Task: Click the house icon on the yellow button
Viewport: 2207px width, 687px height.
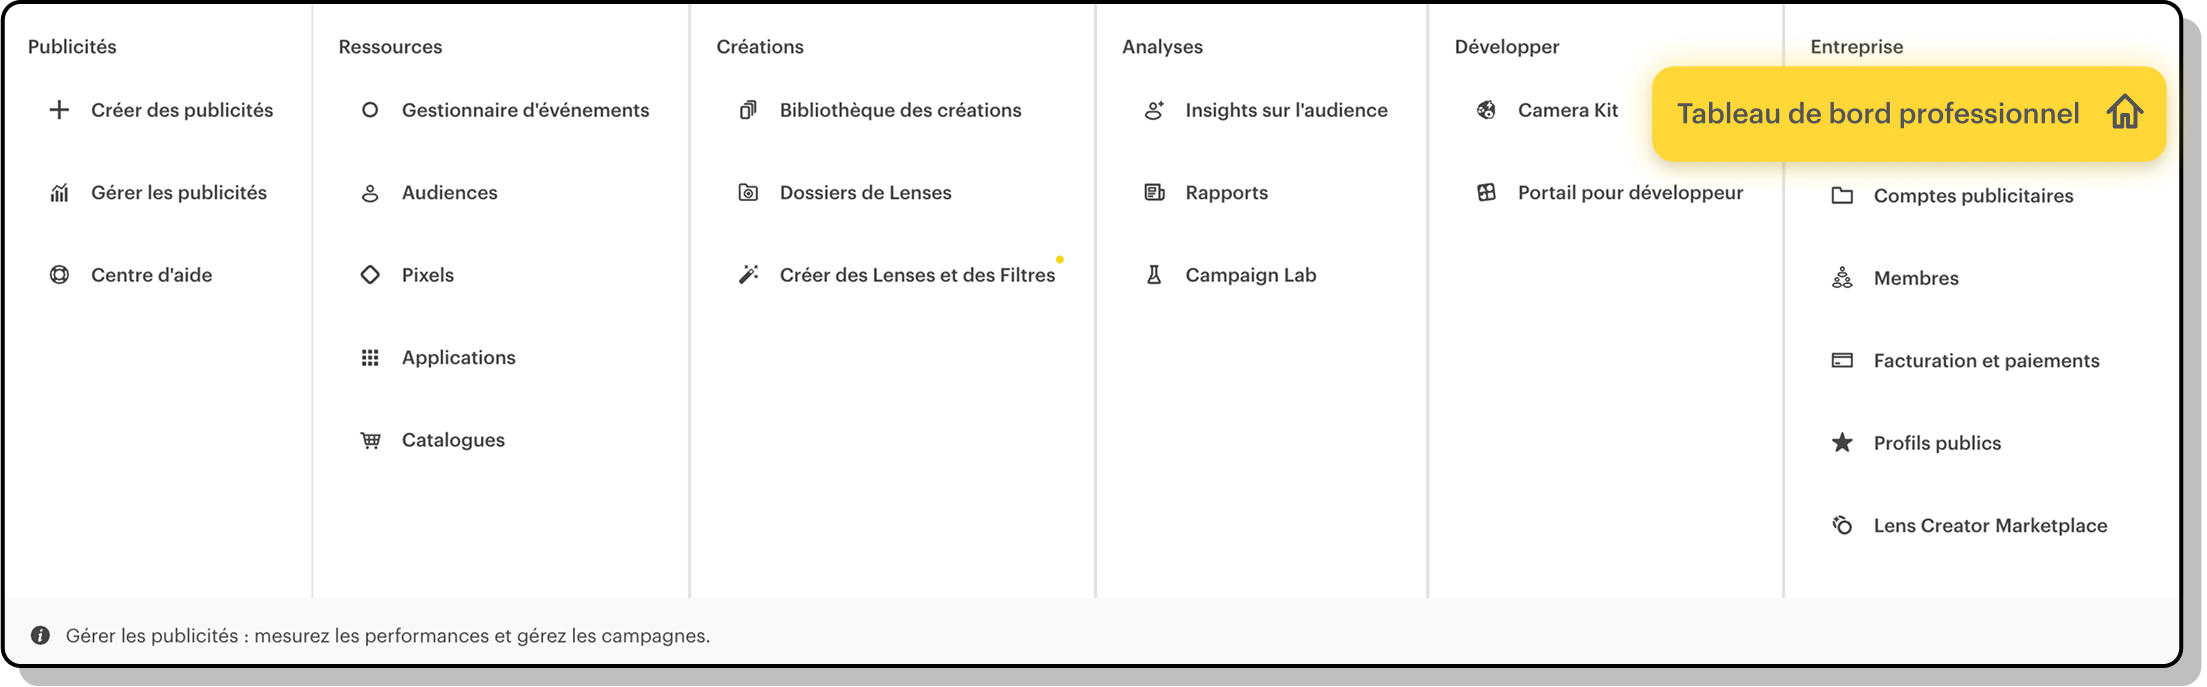Action: pyautogui.click(x=2124, y=113)
